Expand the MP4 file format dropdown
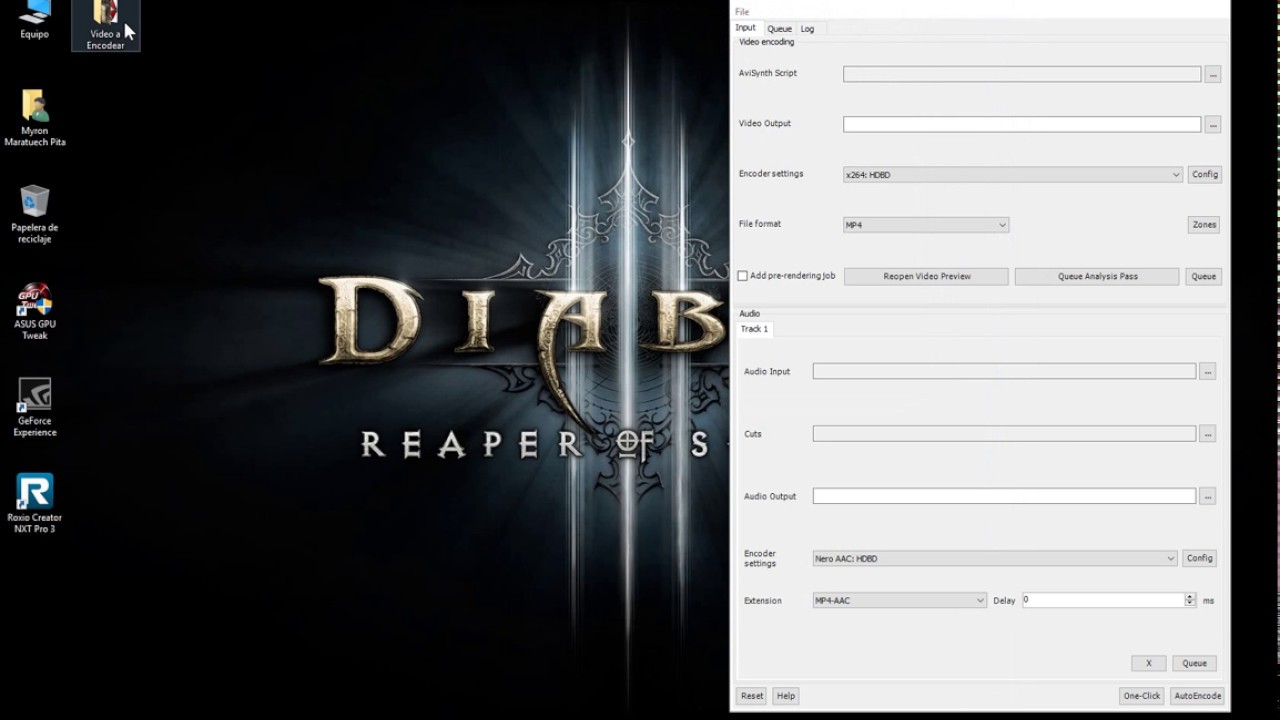This screenshot has width=1280, height=720. pyautogui.click(x=926, y=225)
